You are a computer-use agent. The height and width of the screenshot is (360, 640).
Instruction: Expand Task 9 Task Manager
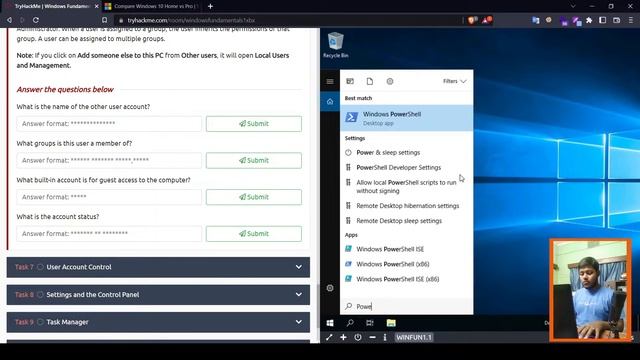158,322
